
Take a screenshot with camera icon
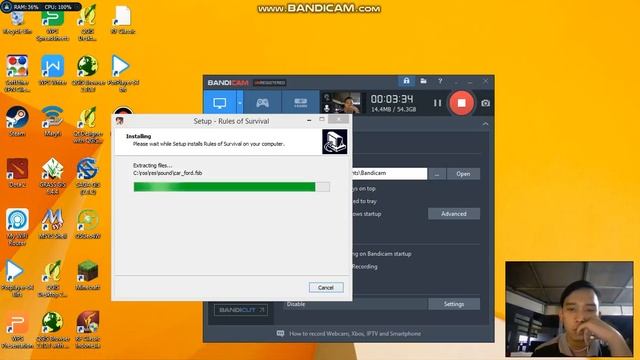pos(485,103)
